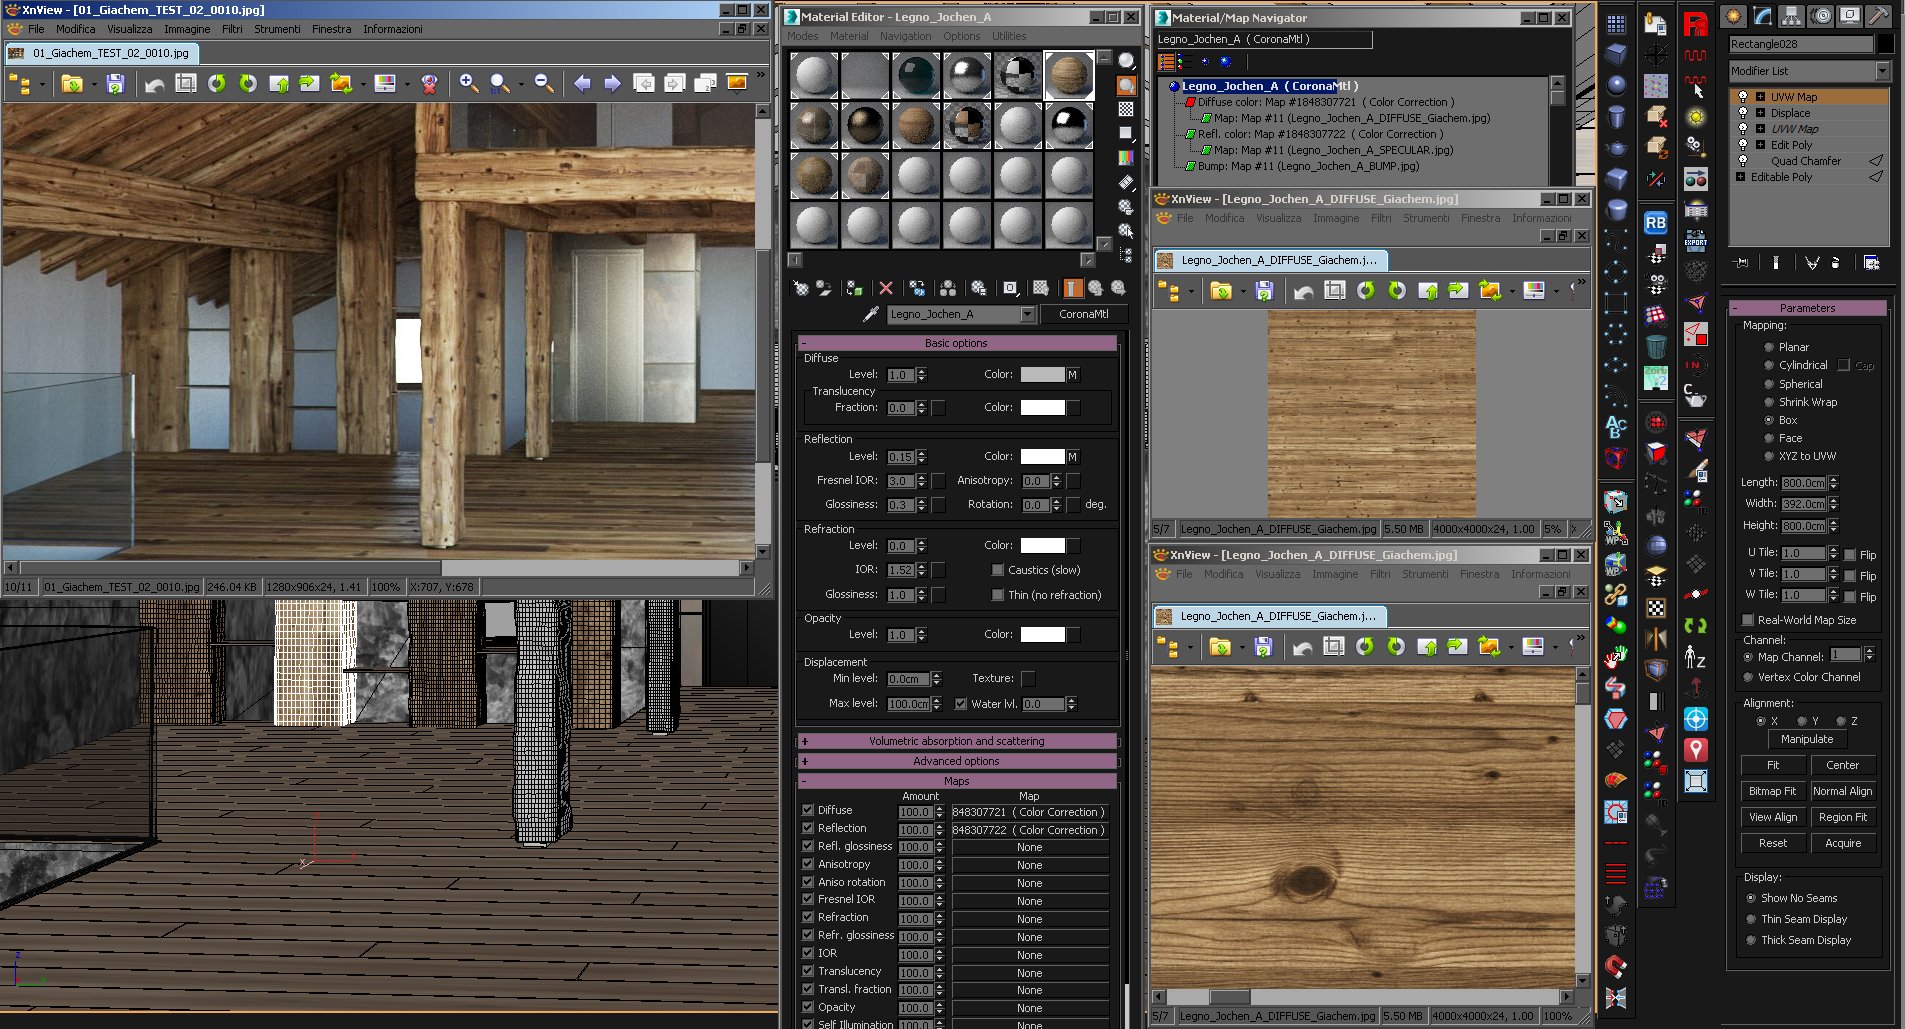Viewport: 1905px width, 1029px height.
Task: Click the Pin Stack icon below the modifier stack
Action: [x=1742, y=263]
